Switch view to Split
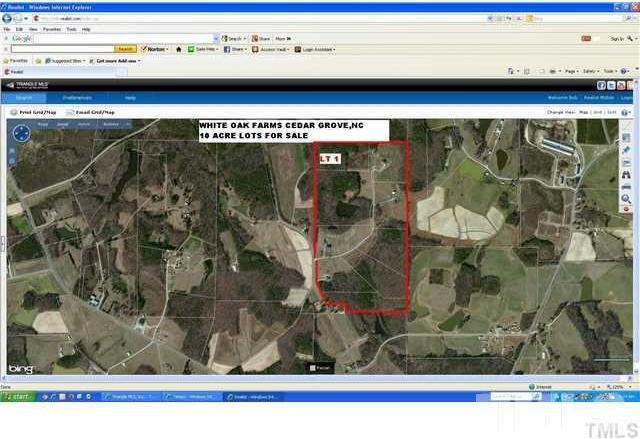The height and width of the screenshot is (439, 640). click(612, 112)
